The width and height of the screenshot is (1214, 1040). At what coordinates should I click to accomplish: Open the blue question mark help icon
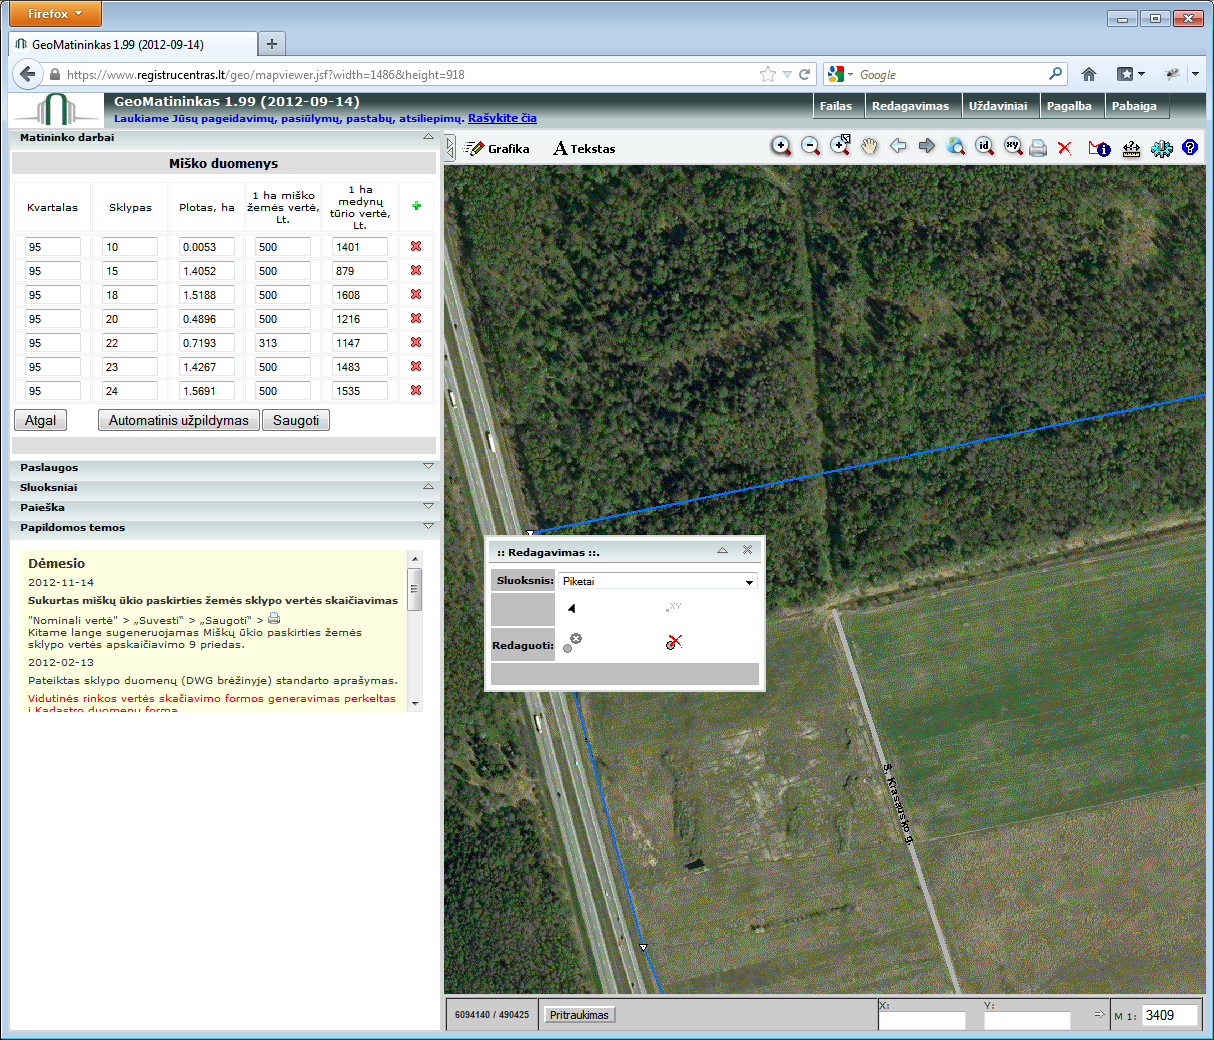click(1189, 147)
